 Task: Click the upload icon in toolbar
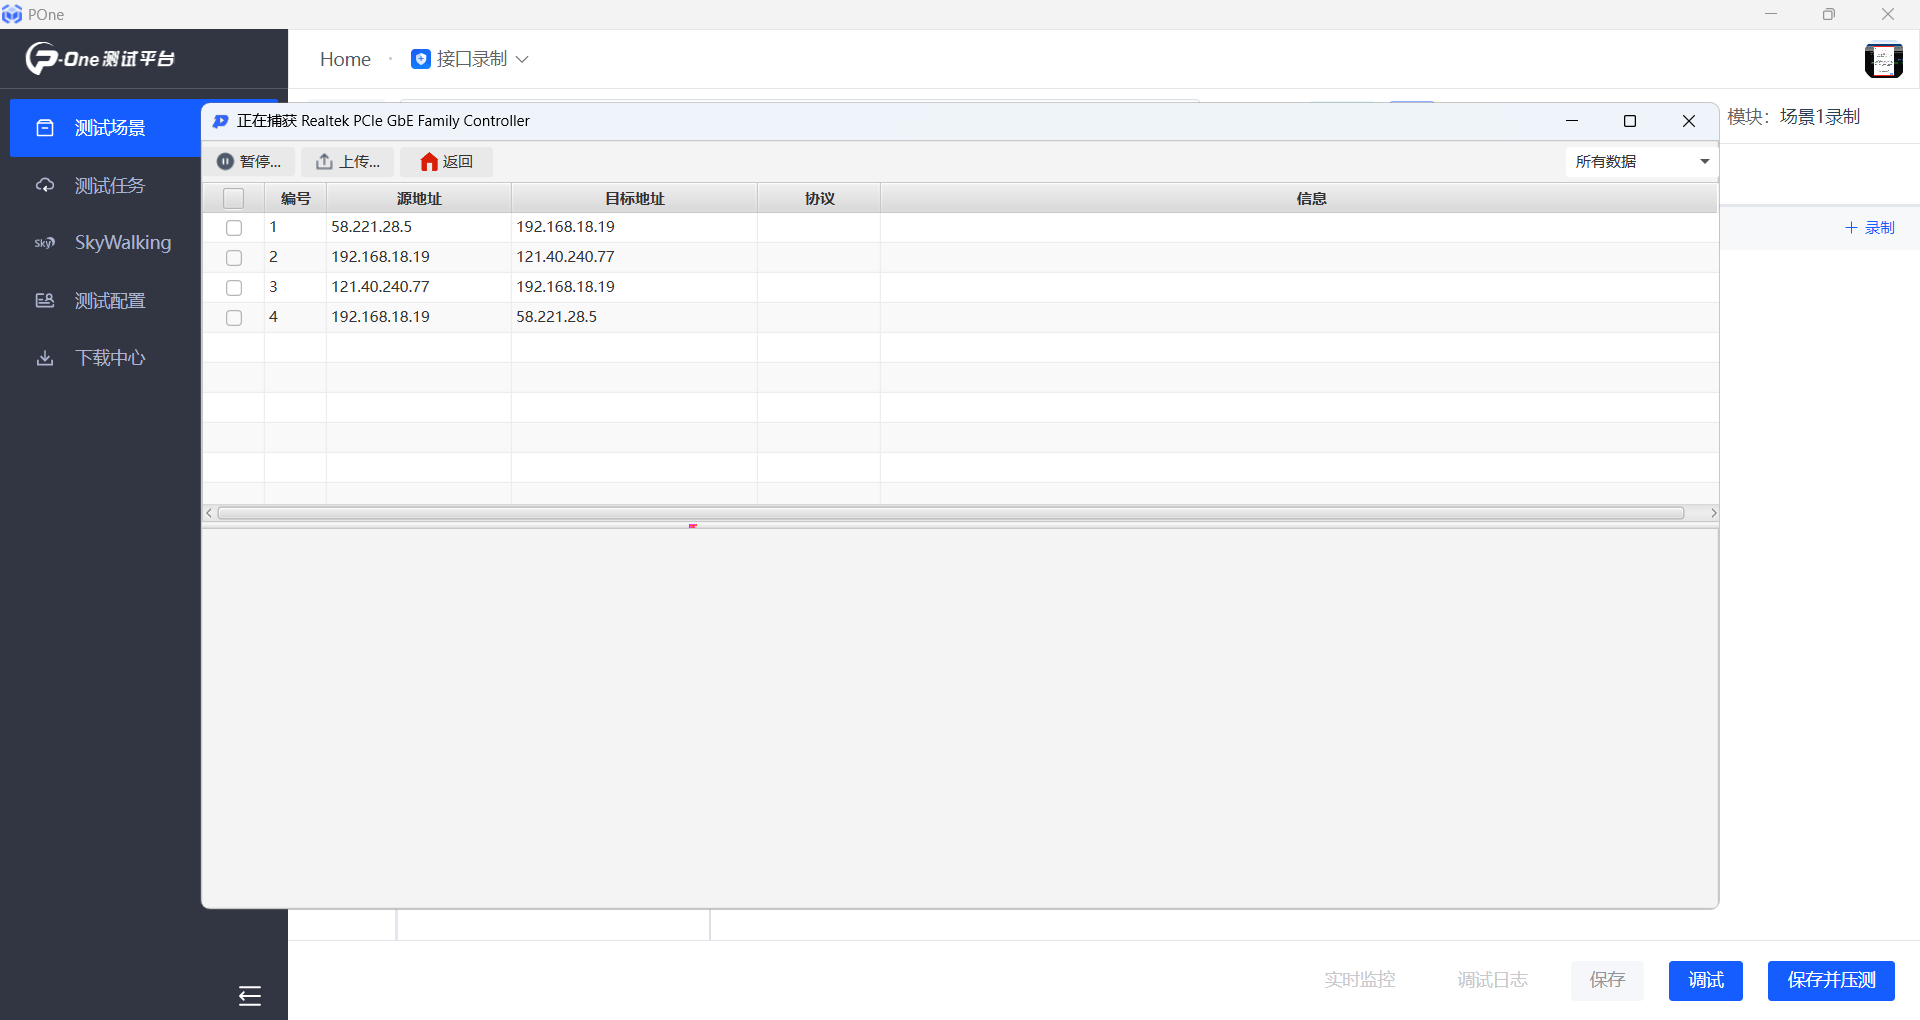click(324, 162)
